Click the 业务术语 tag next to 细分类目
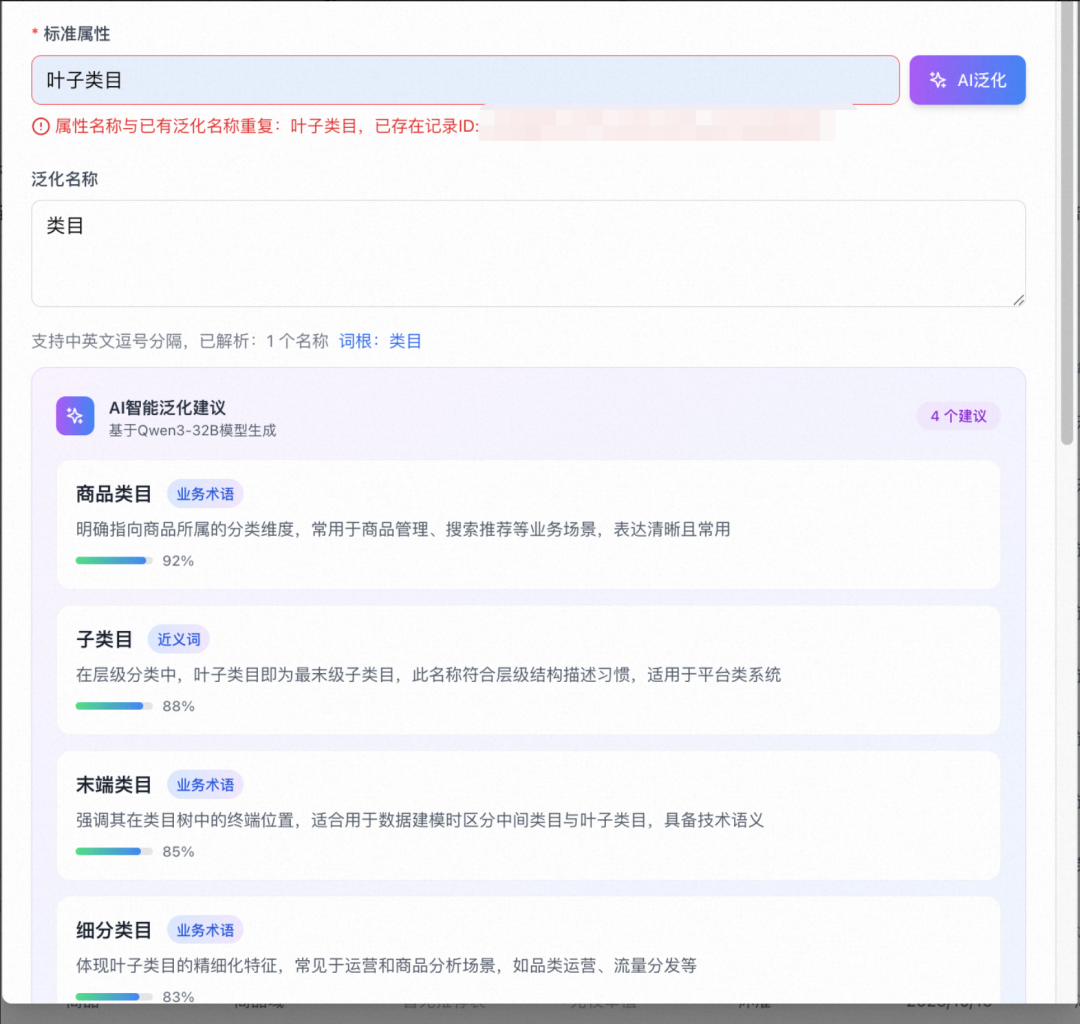1080x1024 pixels. pos(205,929)
